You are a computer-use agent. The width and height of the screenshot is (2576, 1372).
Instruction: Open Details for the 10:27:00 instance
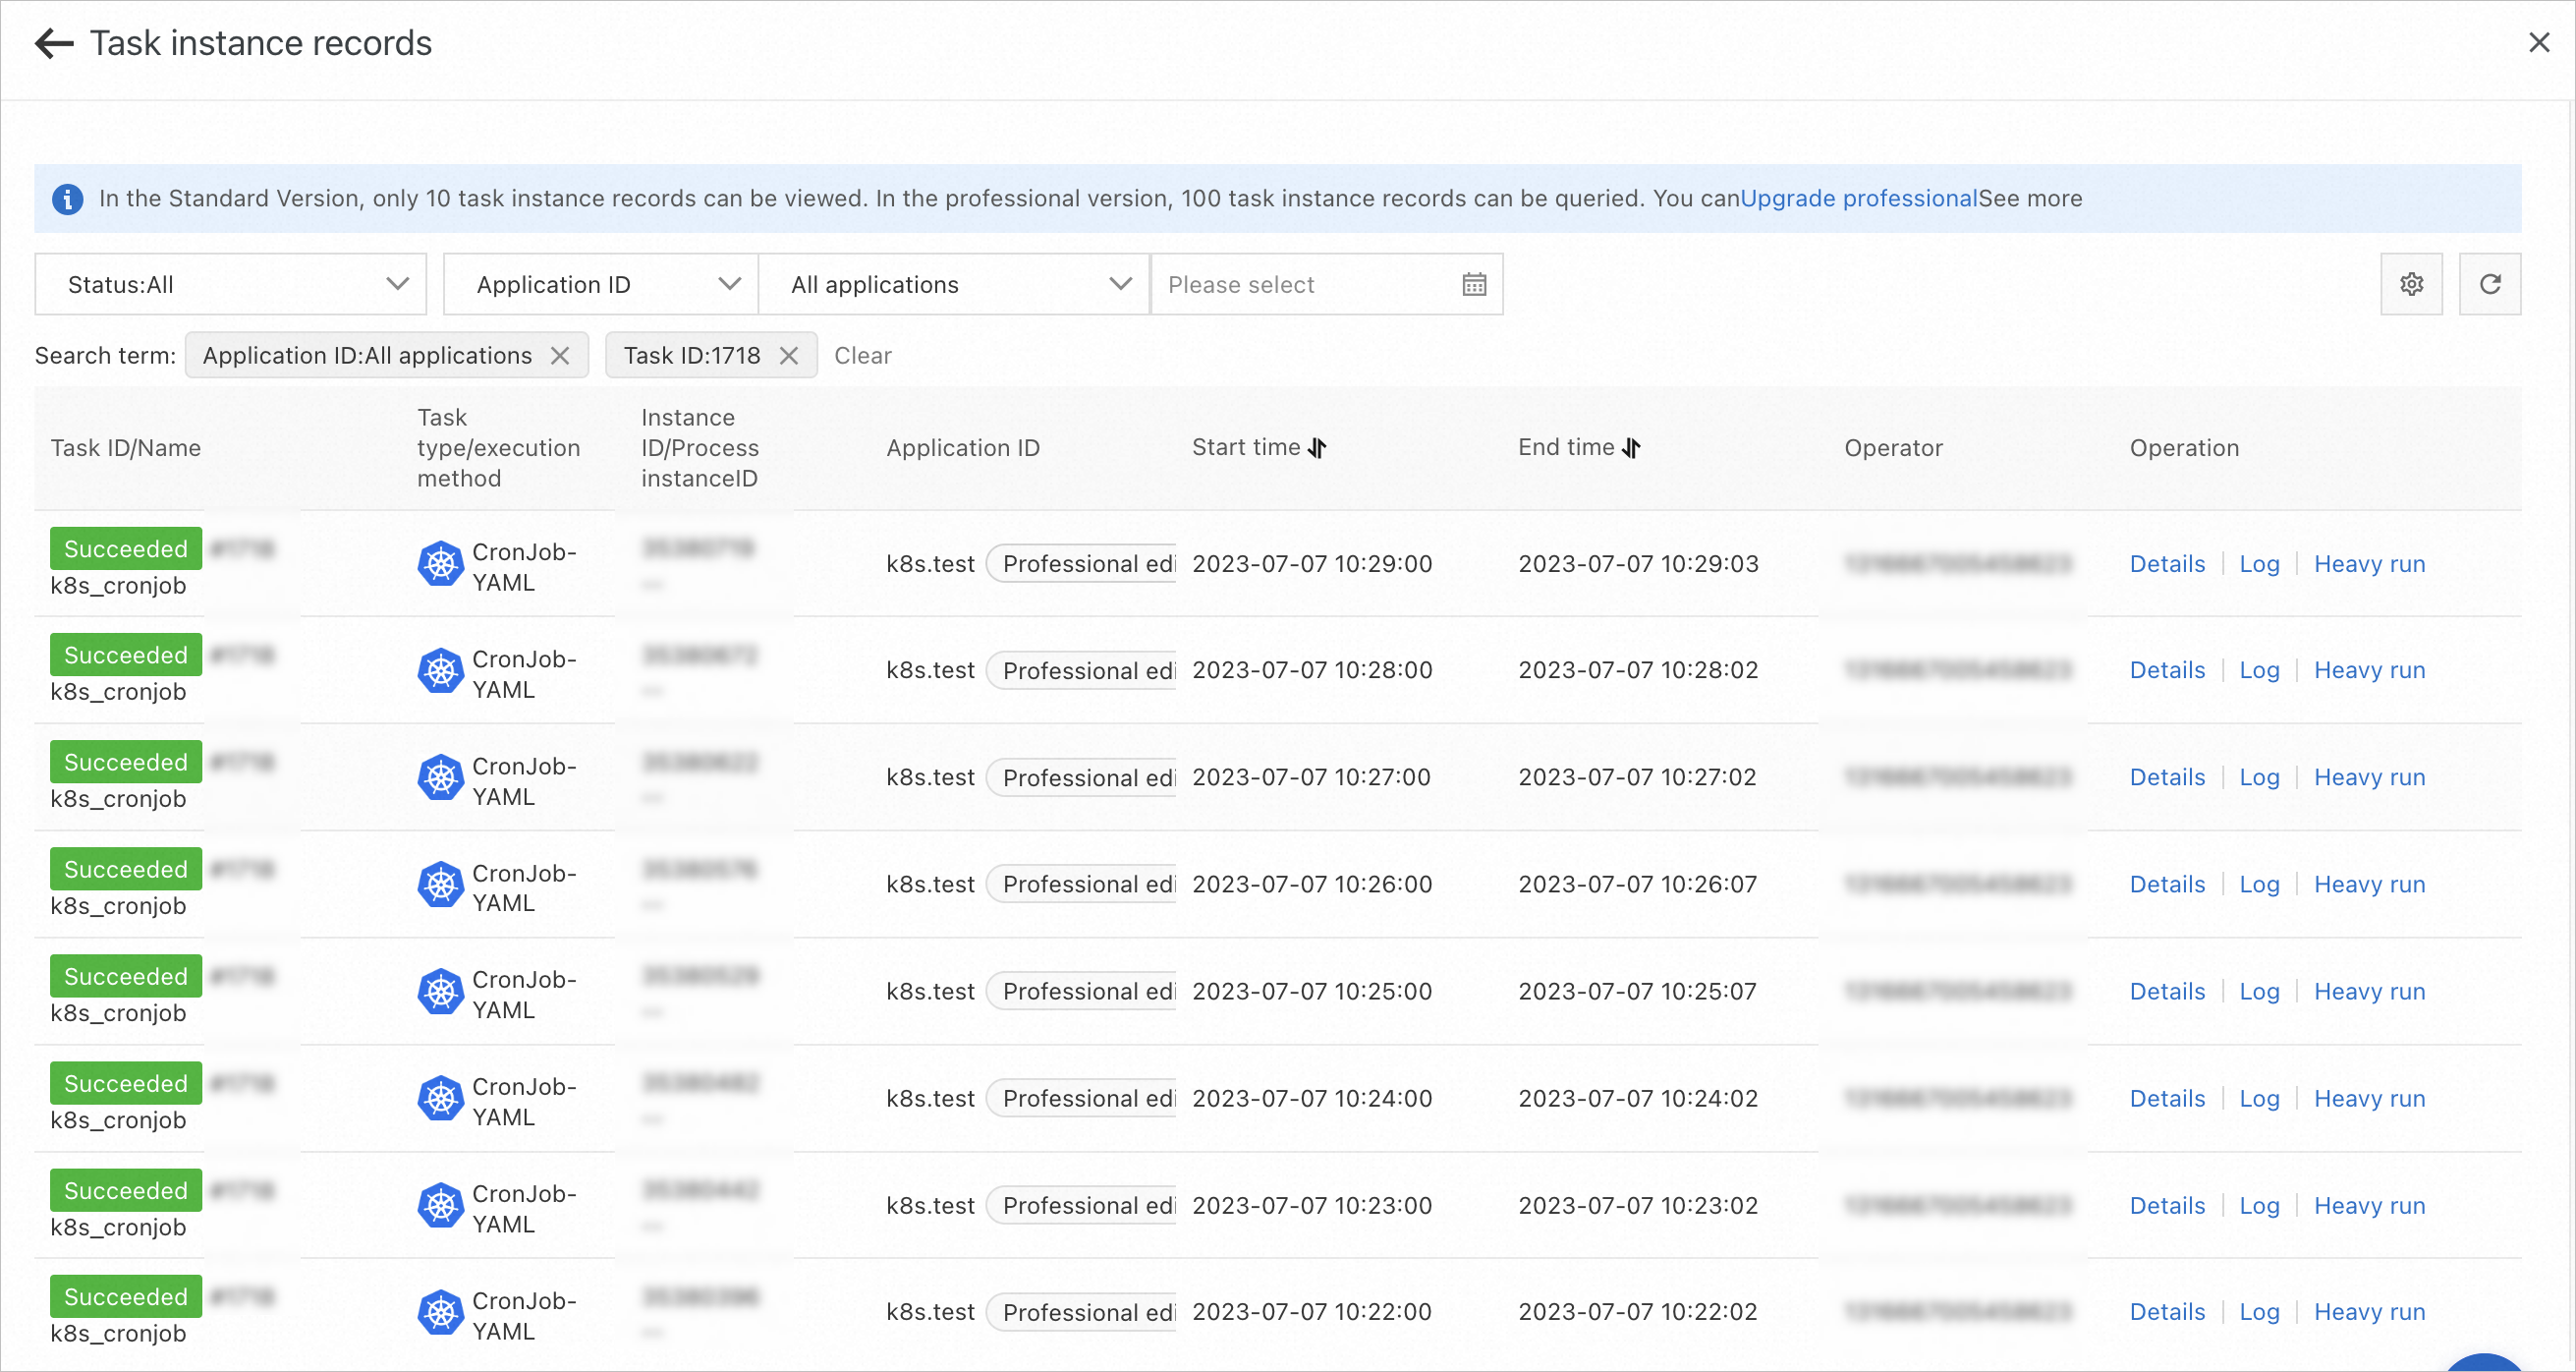click(x=2167, y=777)
